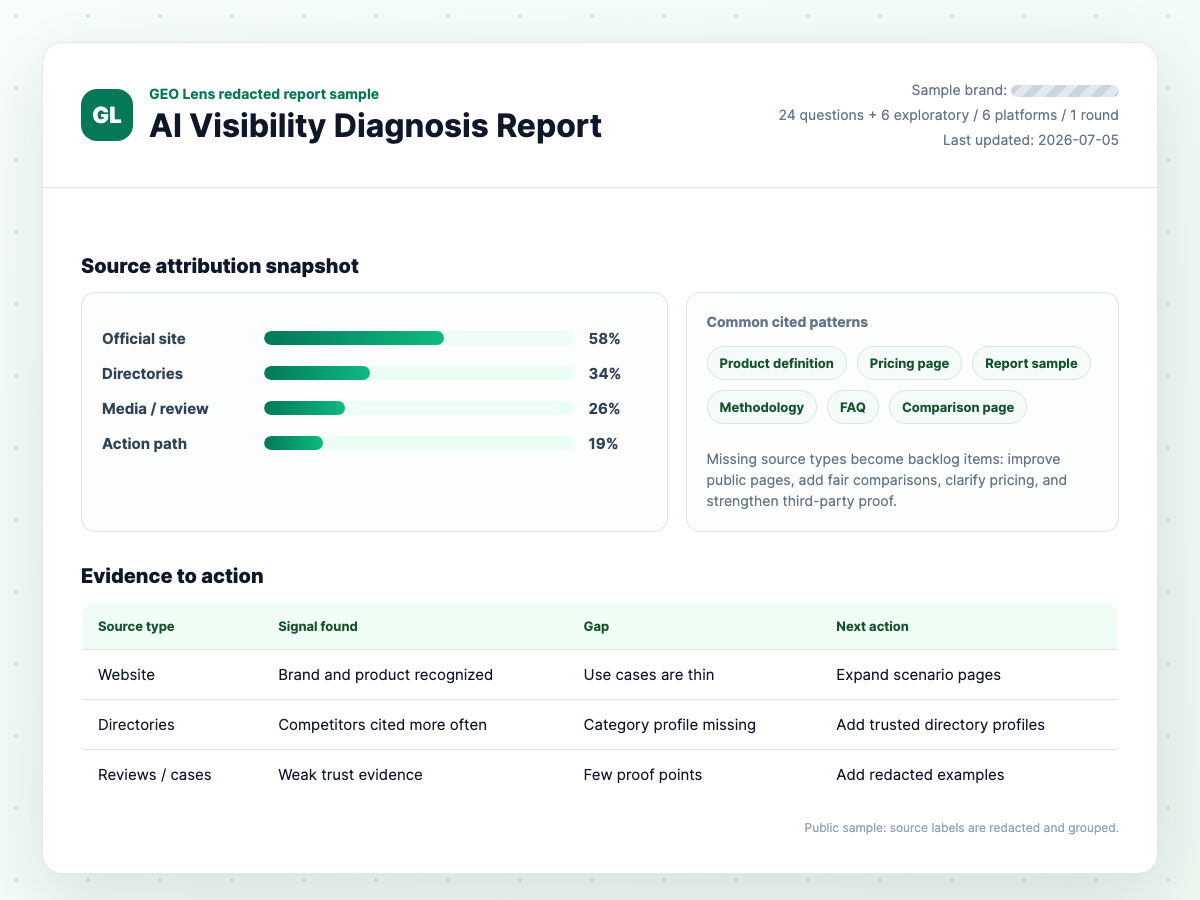Select the FAQ tag

(853, 407)
